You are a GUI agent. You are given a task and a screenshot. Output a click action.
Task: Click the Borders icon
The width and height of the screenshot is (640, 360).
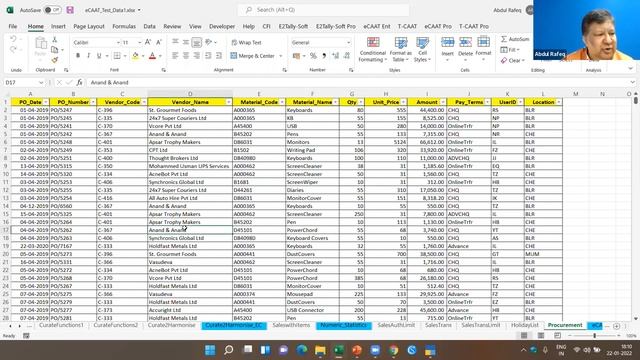[117, 56]
